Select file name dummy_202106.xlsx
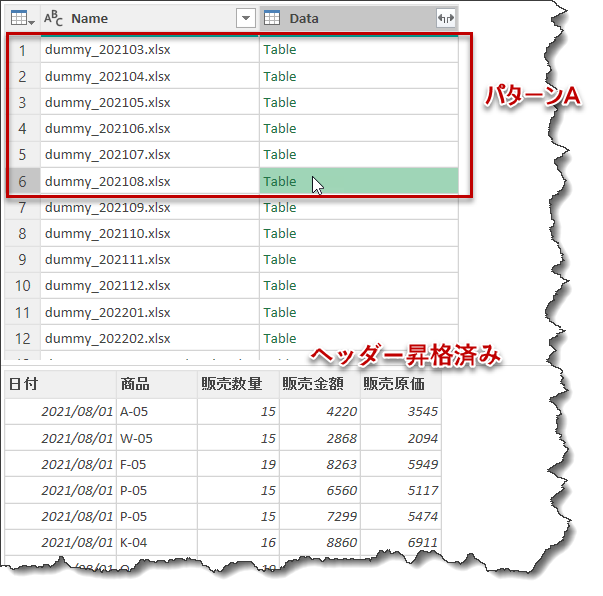 (107, 128)
